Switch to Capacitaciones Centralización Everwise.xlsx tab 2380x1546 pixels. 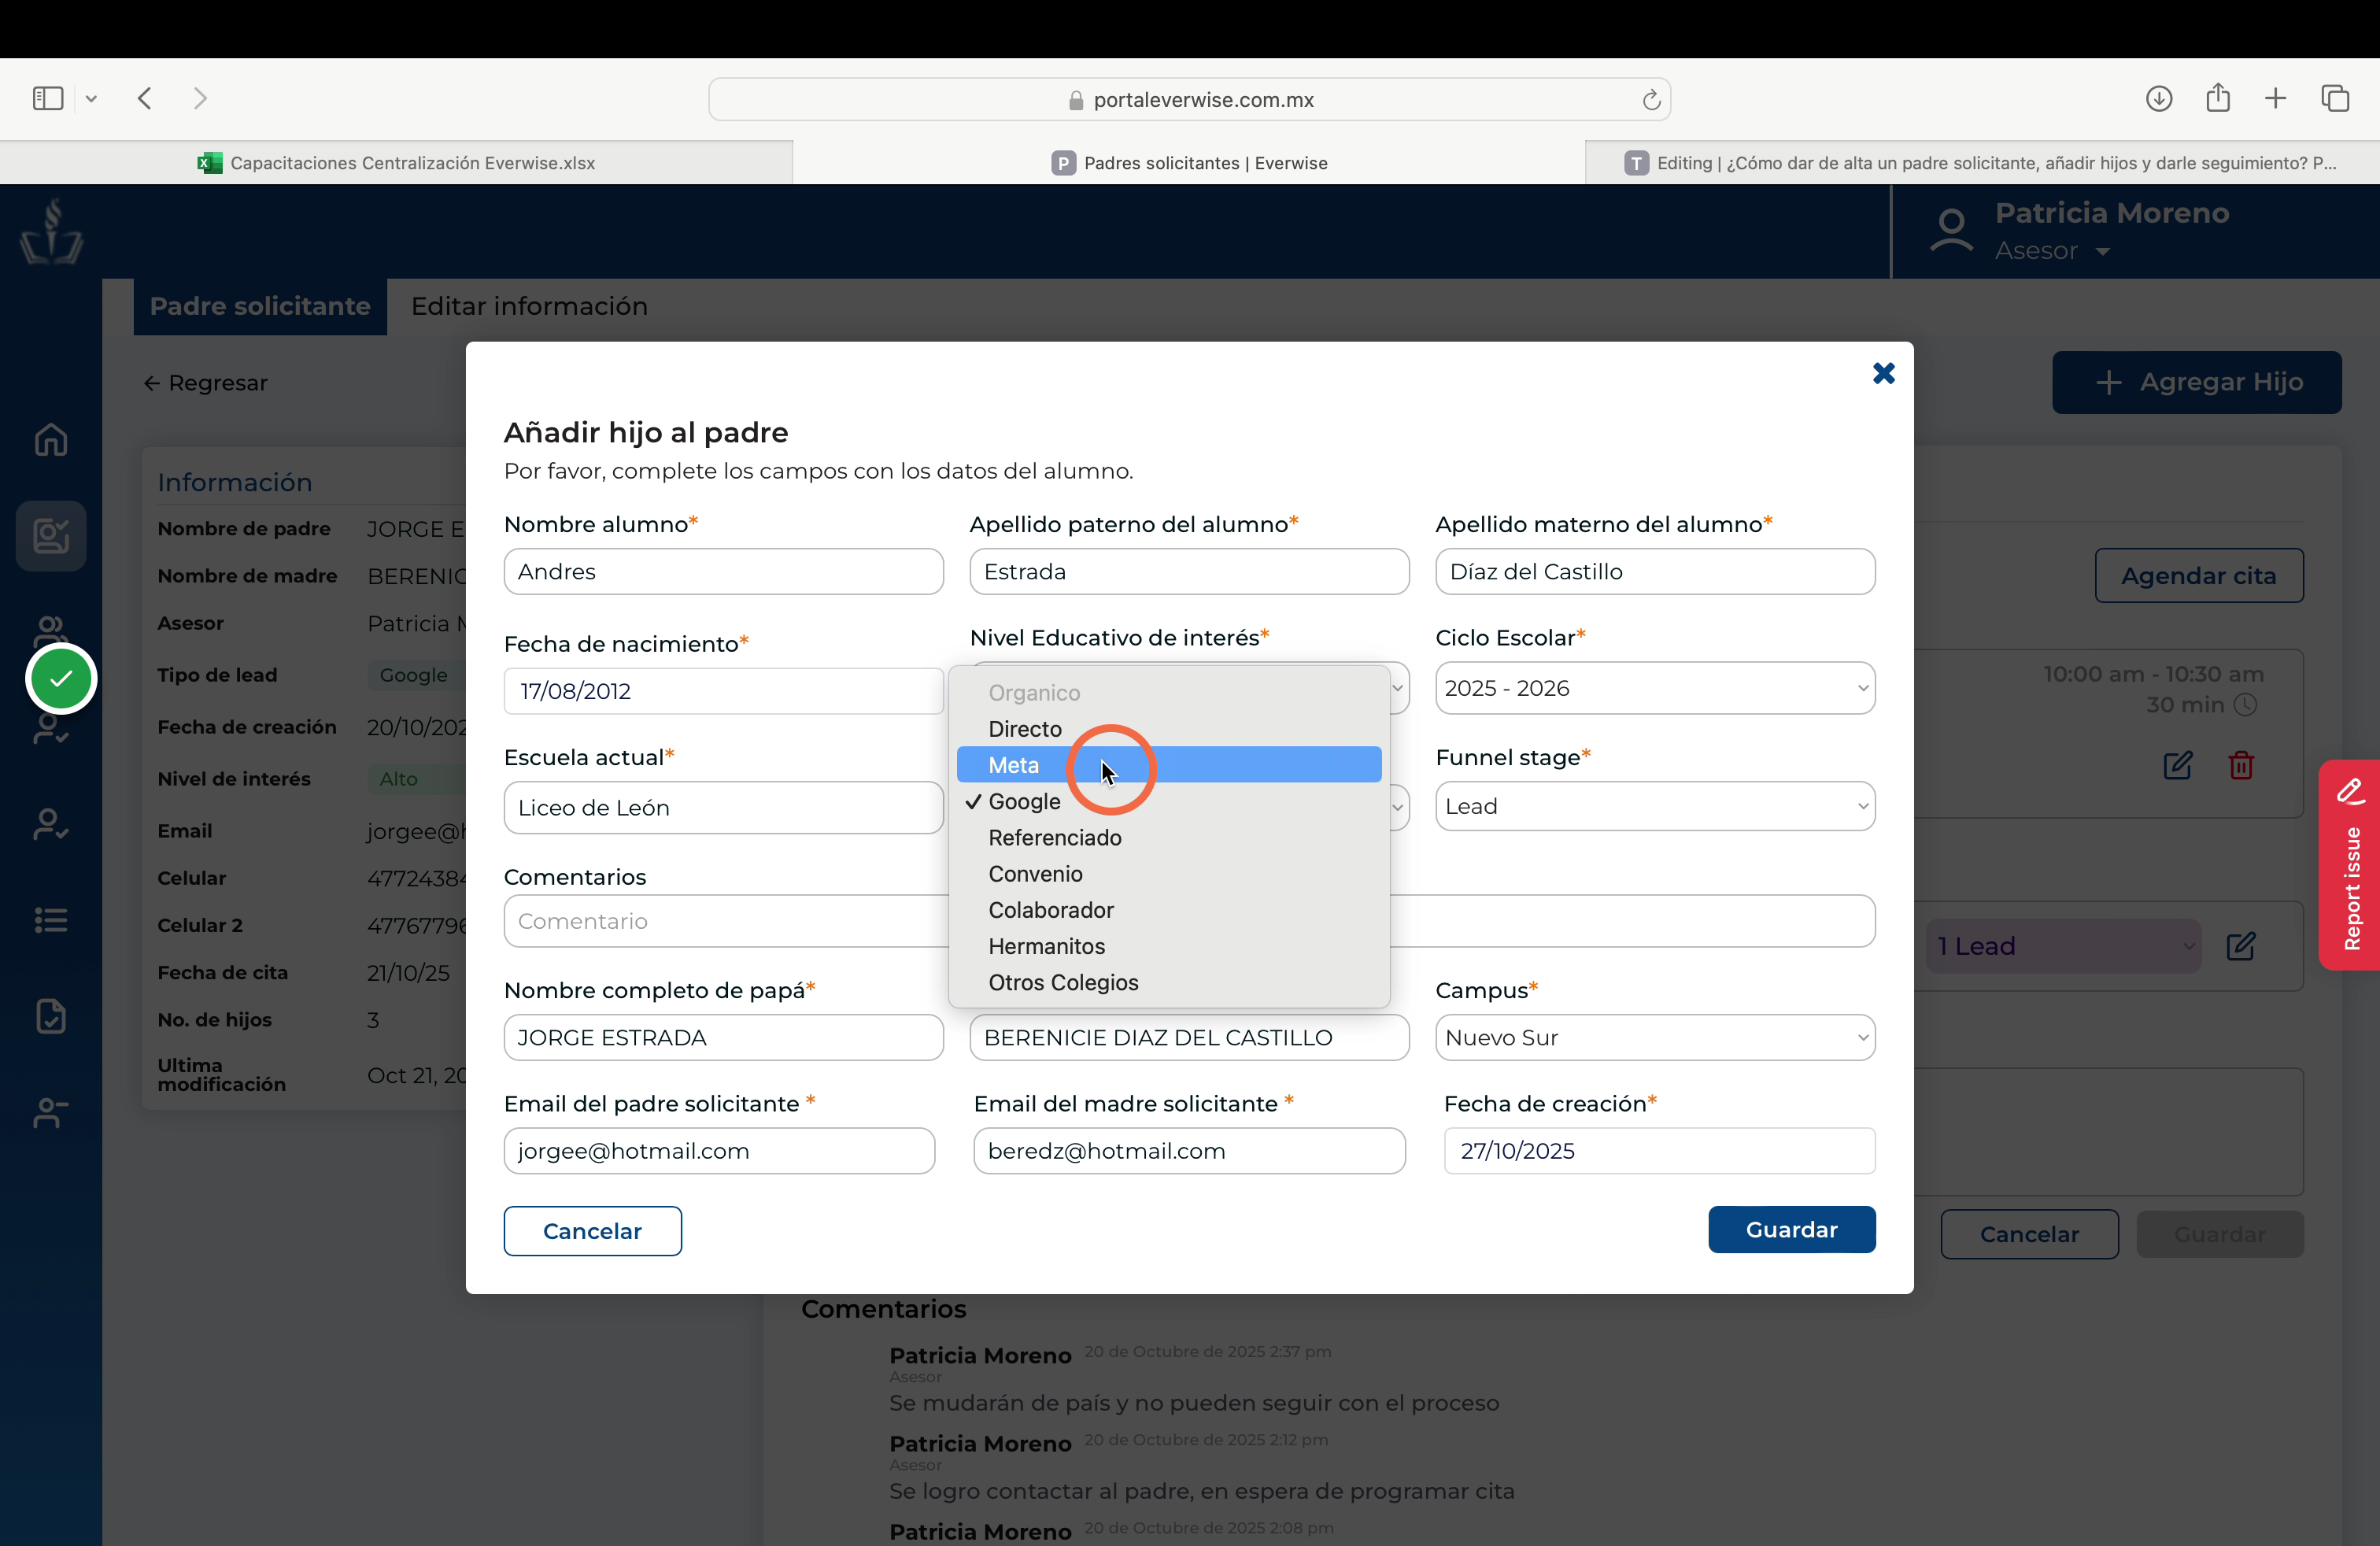pos(396,163)
